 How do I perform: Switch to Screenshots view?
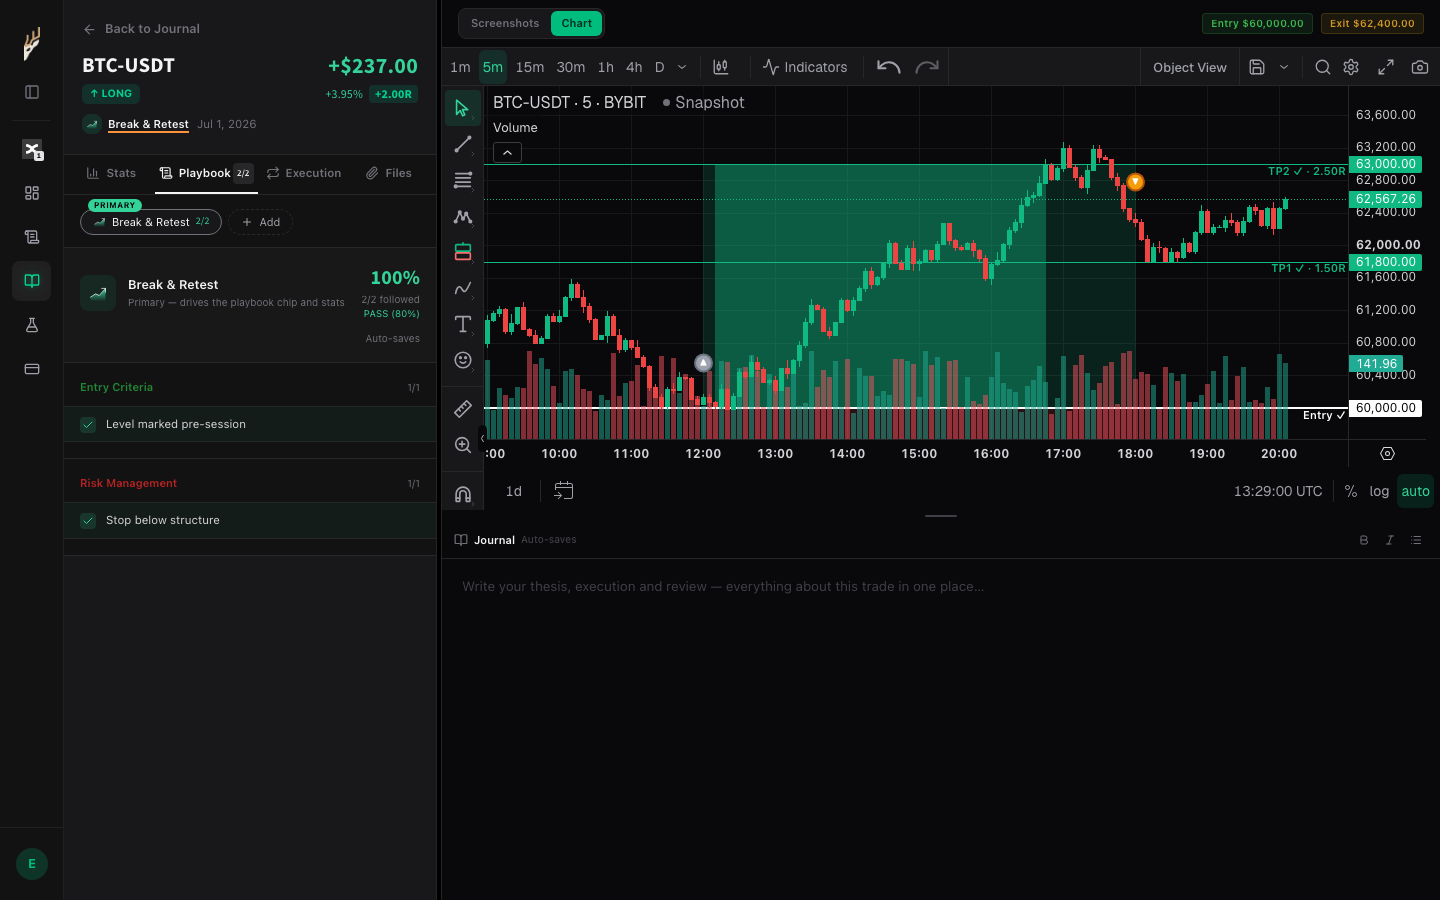[x=505, y=23]
